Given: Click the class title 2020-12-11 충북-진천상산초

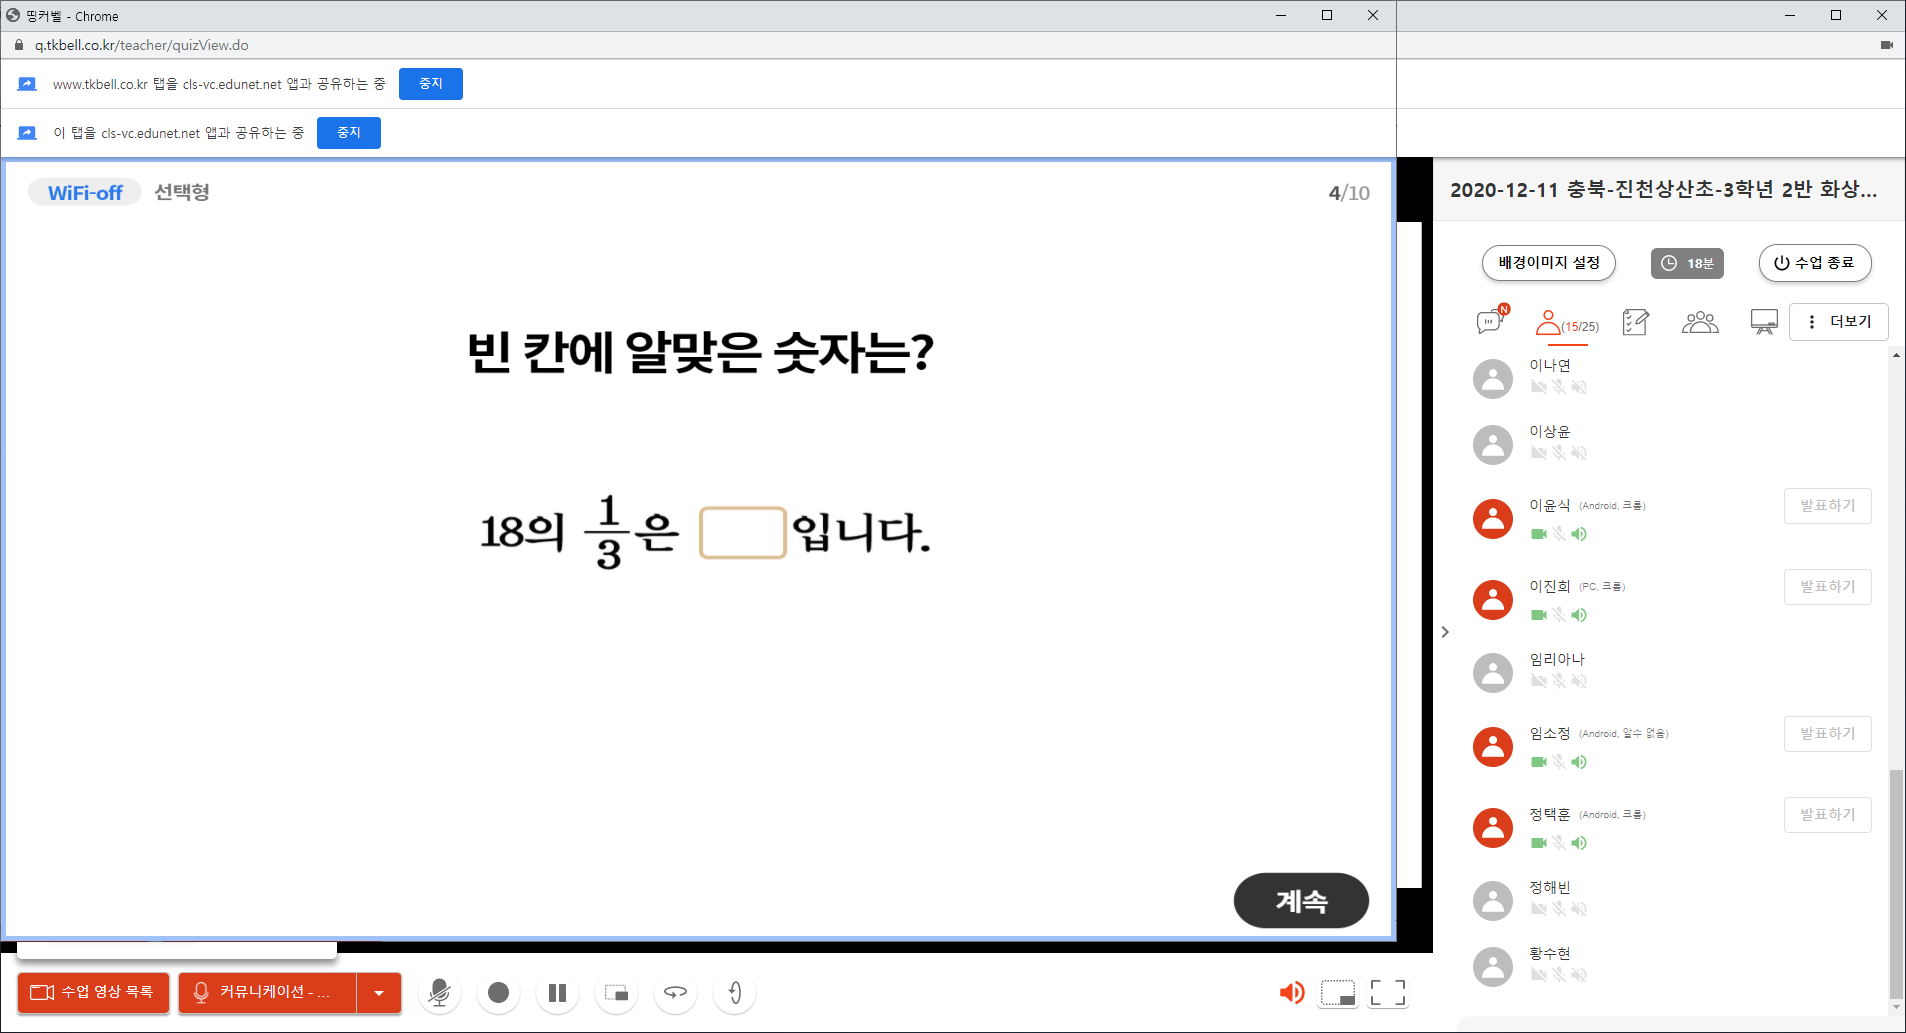Looking at the screenshot, I should 1663,190.
